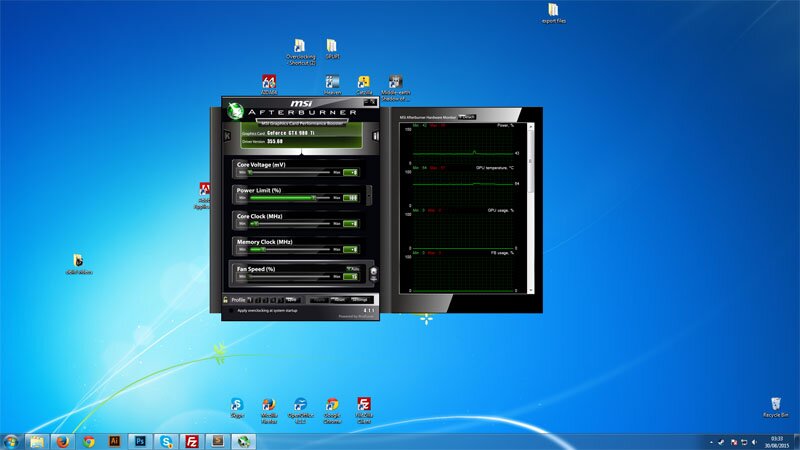The width and height of the screenshot is (800, 450).
Task: Click the right info side button in Afterburner
Action: coord(376,136)
